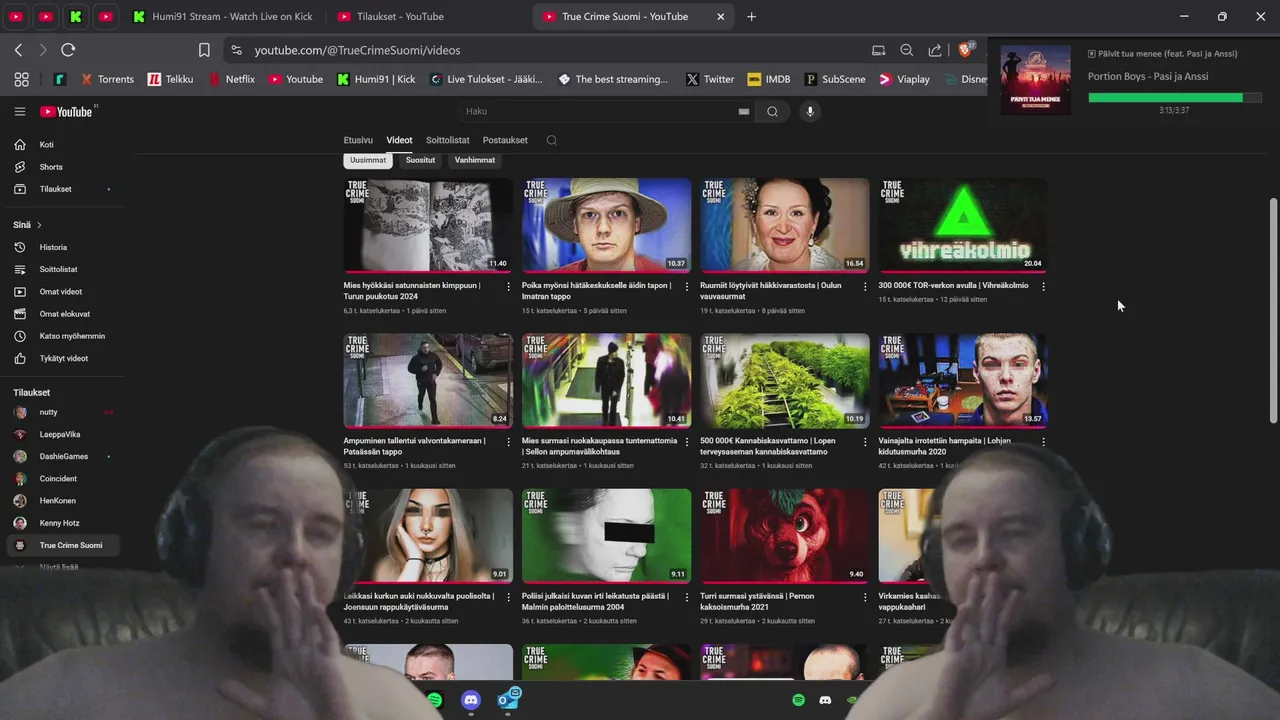
Task: Open options menu for Kannabiskasvattamo video
Action: tap(865, 441)
